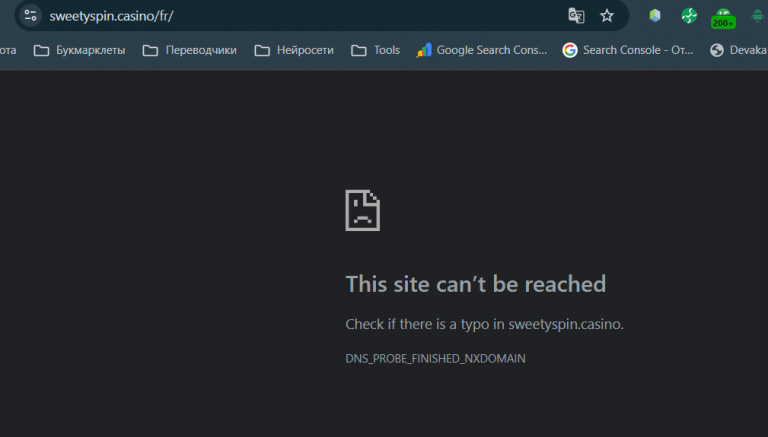
Task: Click the 'Check if there is a typo' message
Action: [x=484, y=324]
